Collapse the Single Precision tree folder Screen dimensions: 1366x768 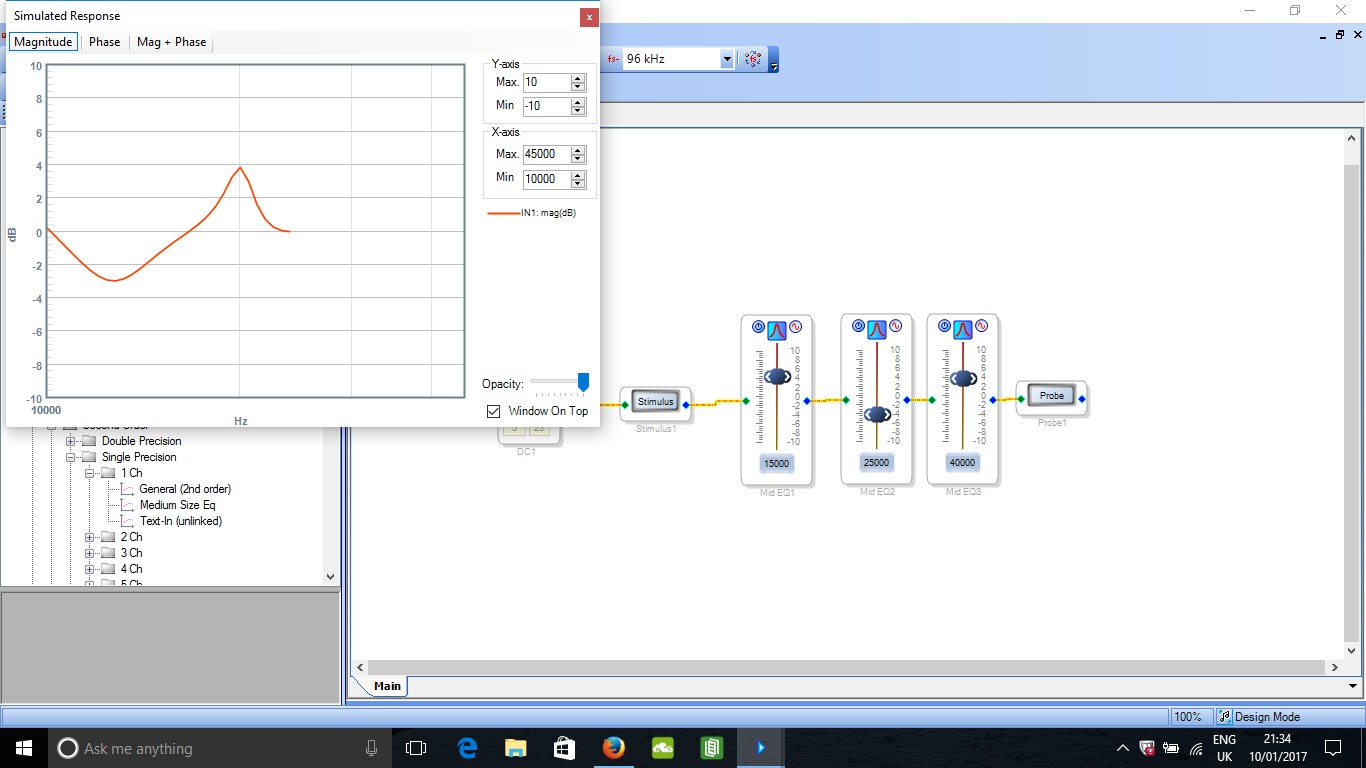[71, 457]
